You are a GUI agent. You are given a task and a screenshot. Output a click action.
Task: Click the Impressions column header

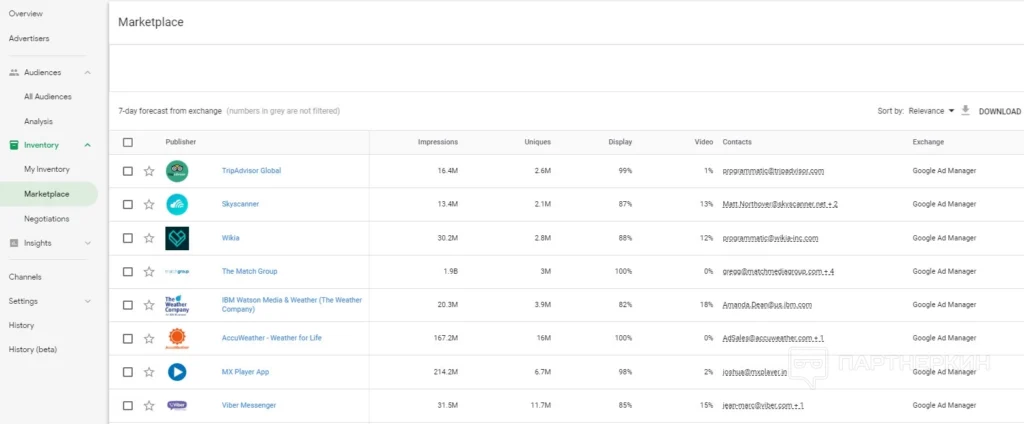tap(438, 142)
